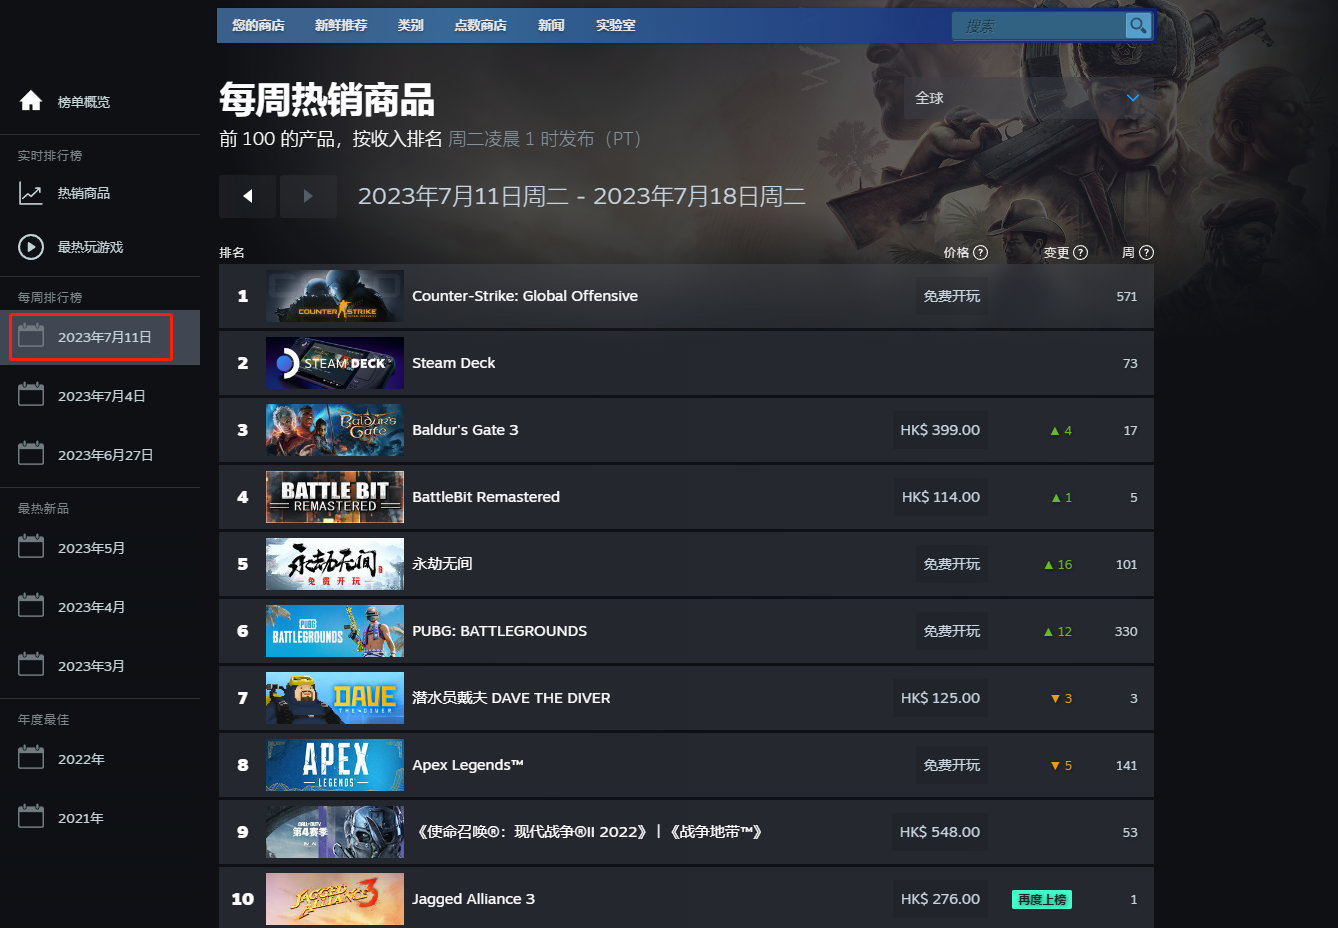Screen dimensions: 1338x928
Task: Click the Steam Deck title text
Action: tap(453, 363)
